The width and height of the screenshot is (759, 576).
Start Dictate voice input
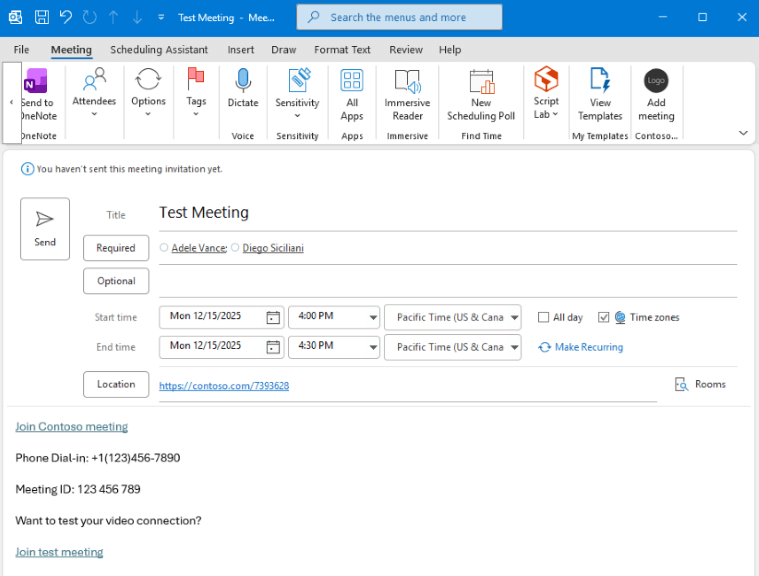pyautogui.click(x=243, y=88)
